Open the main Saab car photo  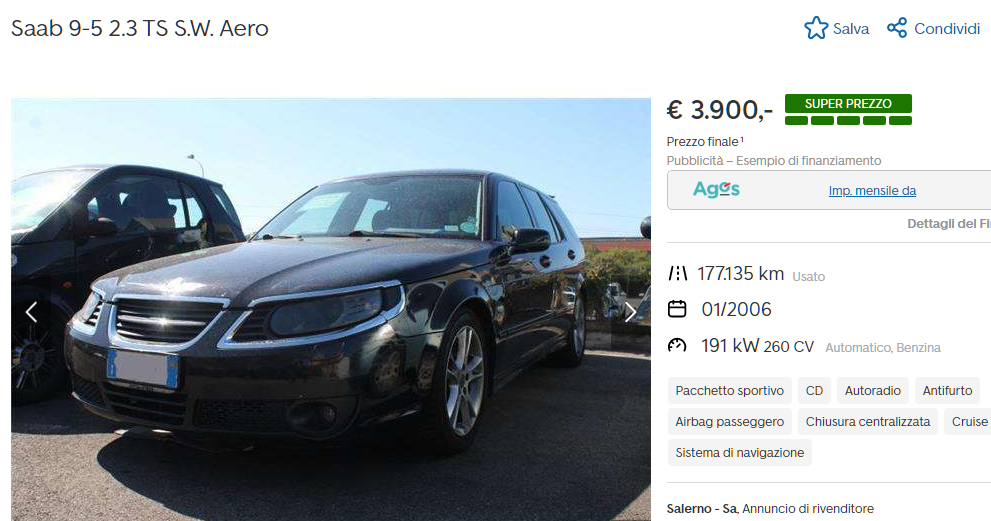coord(331,309)
